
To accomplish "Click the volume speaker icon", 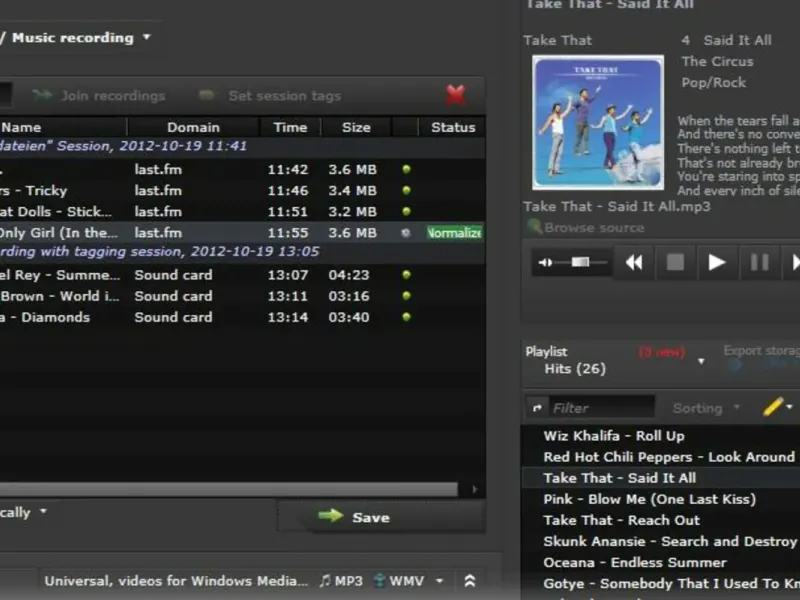I will coord(545,262).
